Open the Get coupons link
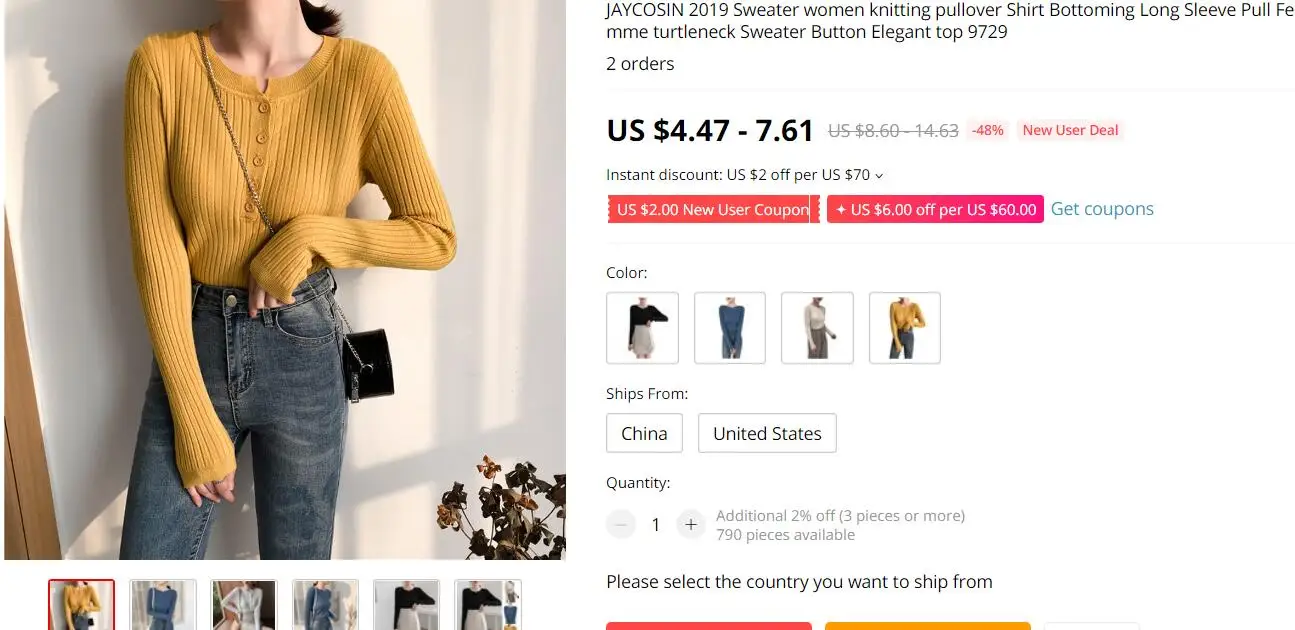 [1102, 209]
